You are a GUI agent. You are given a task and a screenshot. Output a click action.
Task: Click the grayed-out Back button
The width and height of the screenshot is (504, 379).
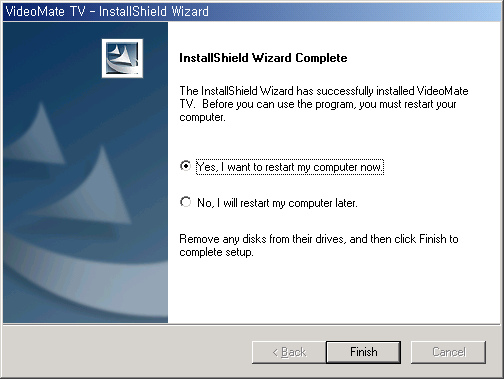289,352
